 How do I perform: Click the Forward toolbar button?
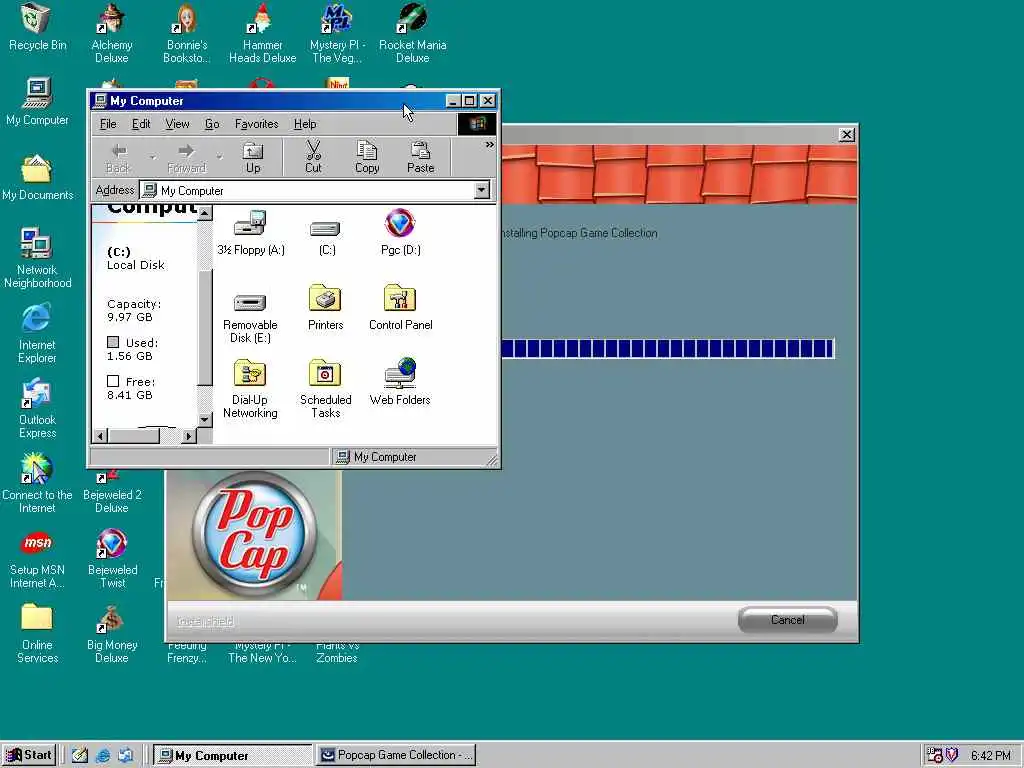coord(186,157)
